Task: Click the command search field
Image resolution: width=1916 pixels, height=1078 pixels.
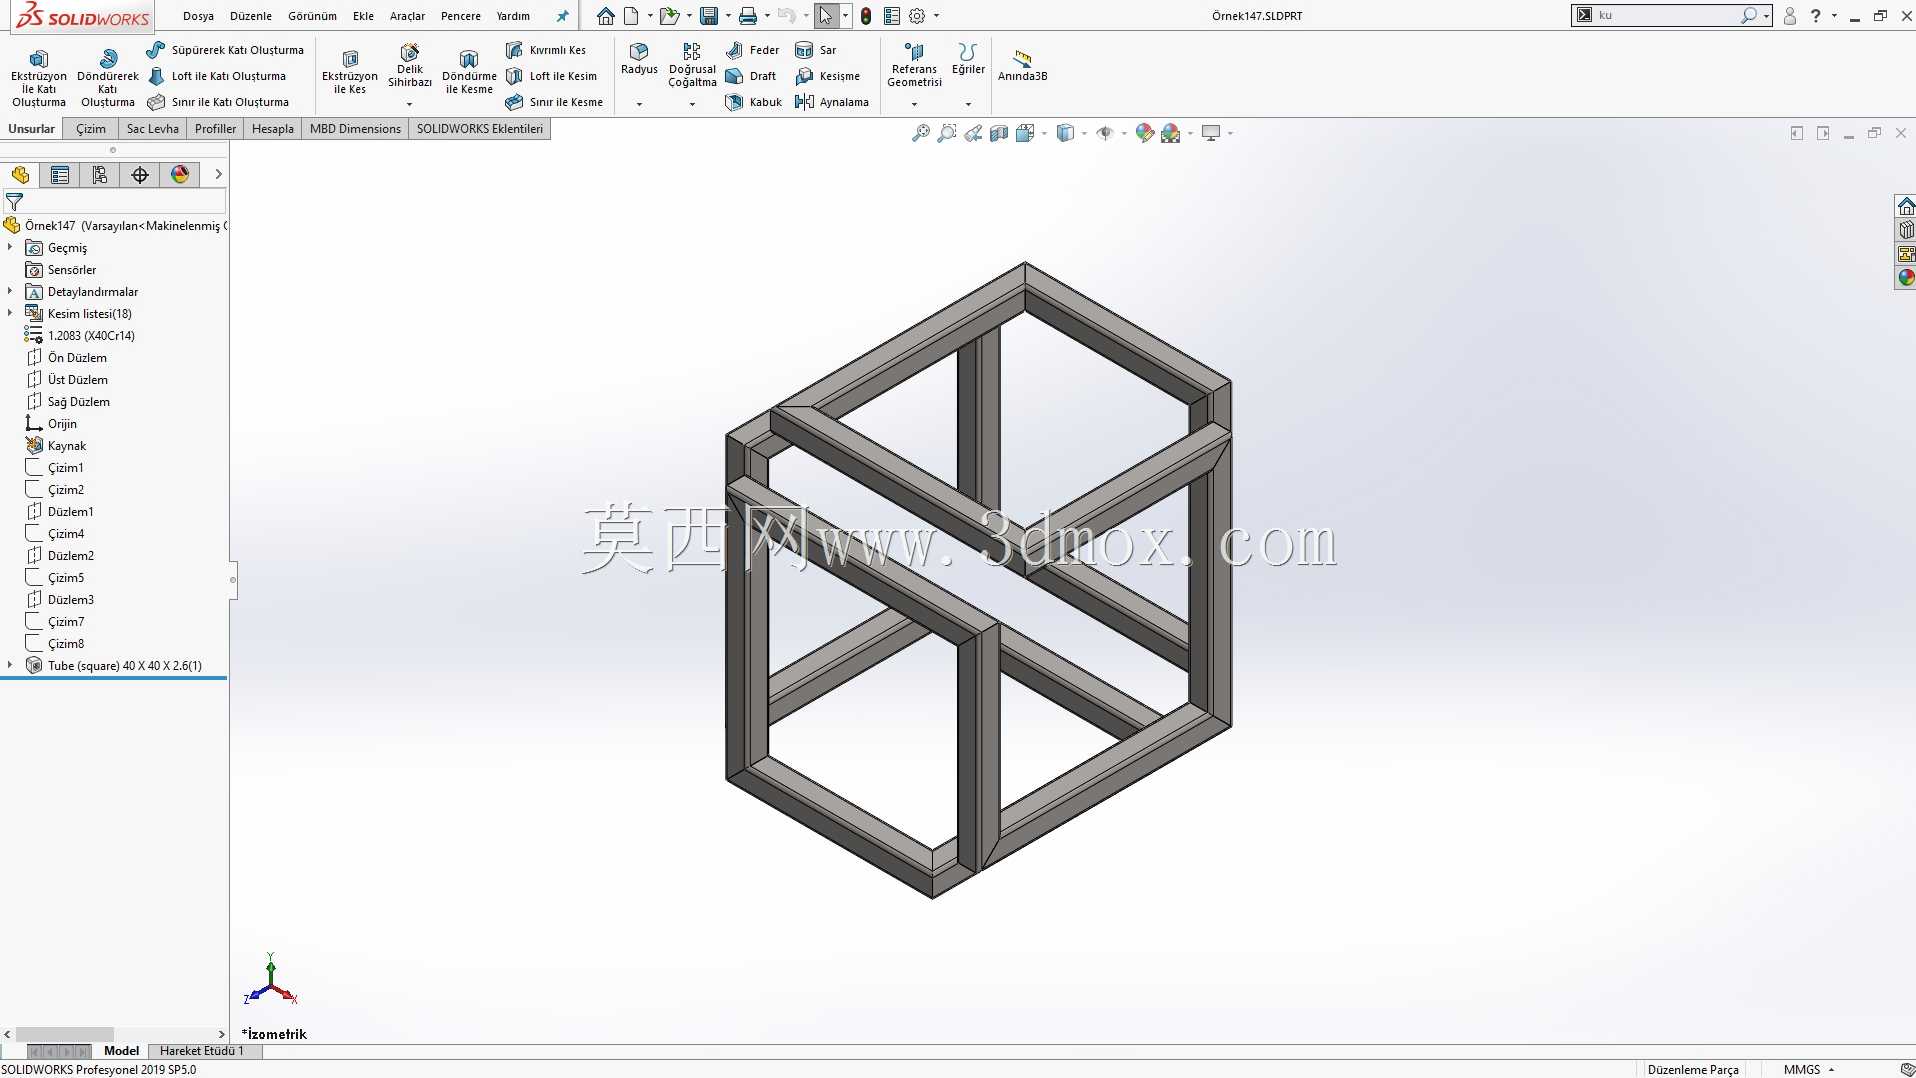Action: pos(1665,15)
